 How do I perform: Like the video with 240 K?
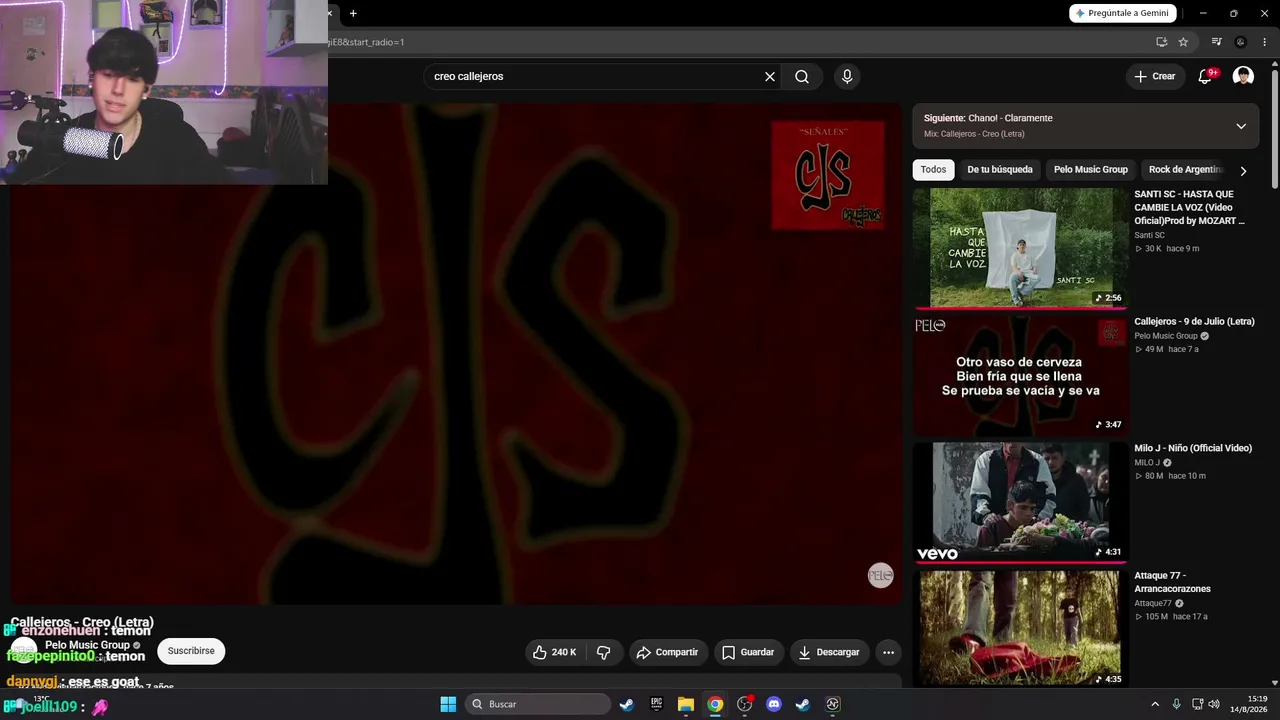coord(556,652)
